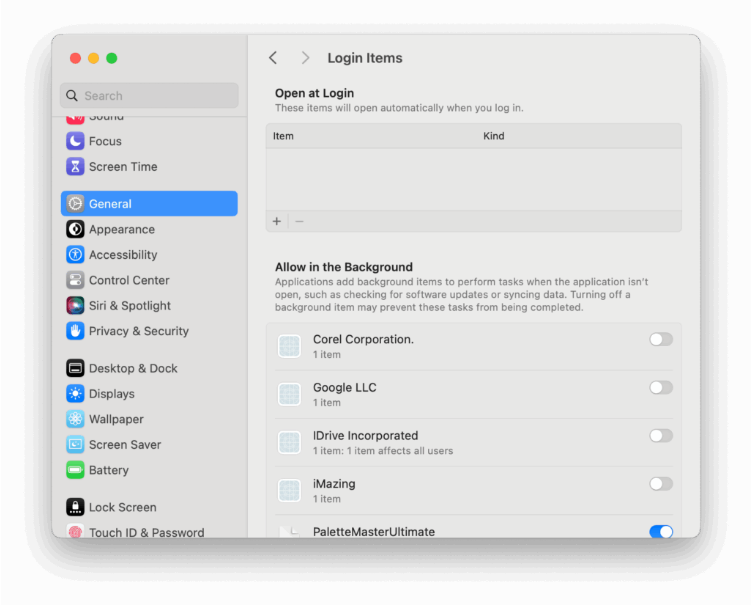This screenshot has height=605, width=751.
Task: Remove login item with minus button
Action: [299, 221]
